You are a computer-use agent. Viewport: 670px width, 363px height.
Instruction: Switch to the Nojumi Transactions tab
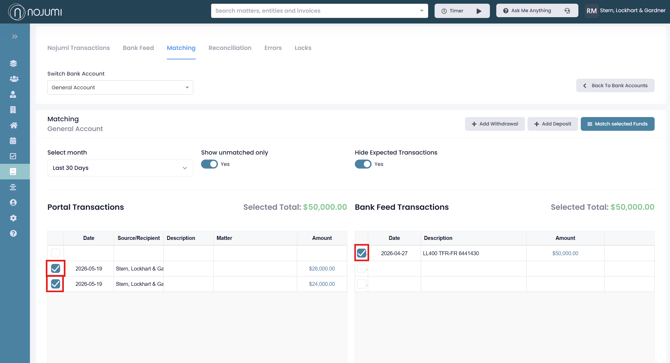tap(79, 48)
